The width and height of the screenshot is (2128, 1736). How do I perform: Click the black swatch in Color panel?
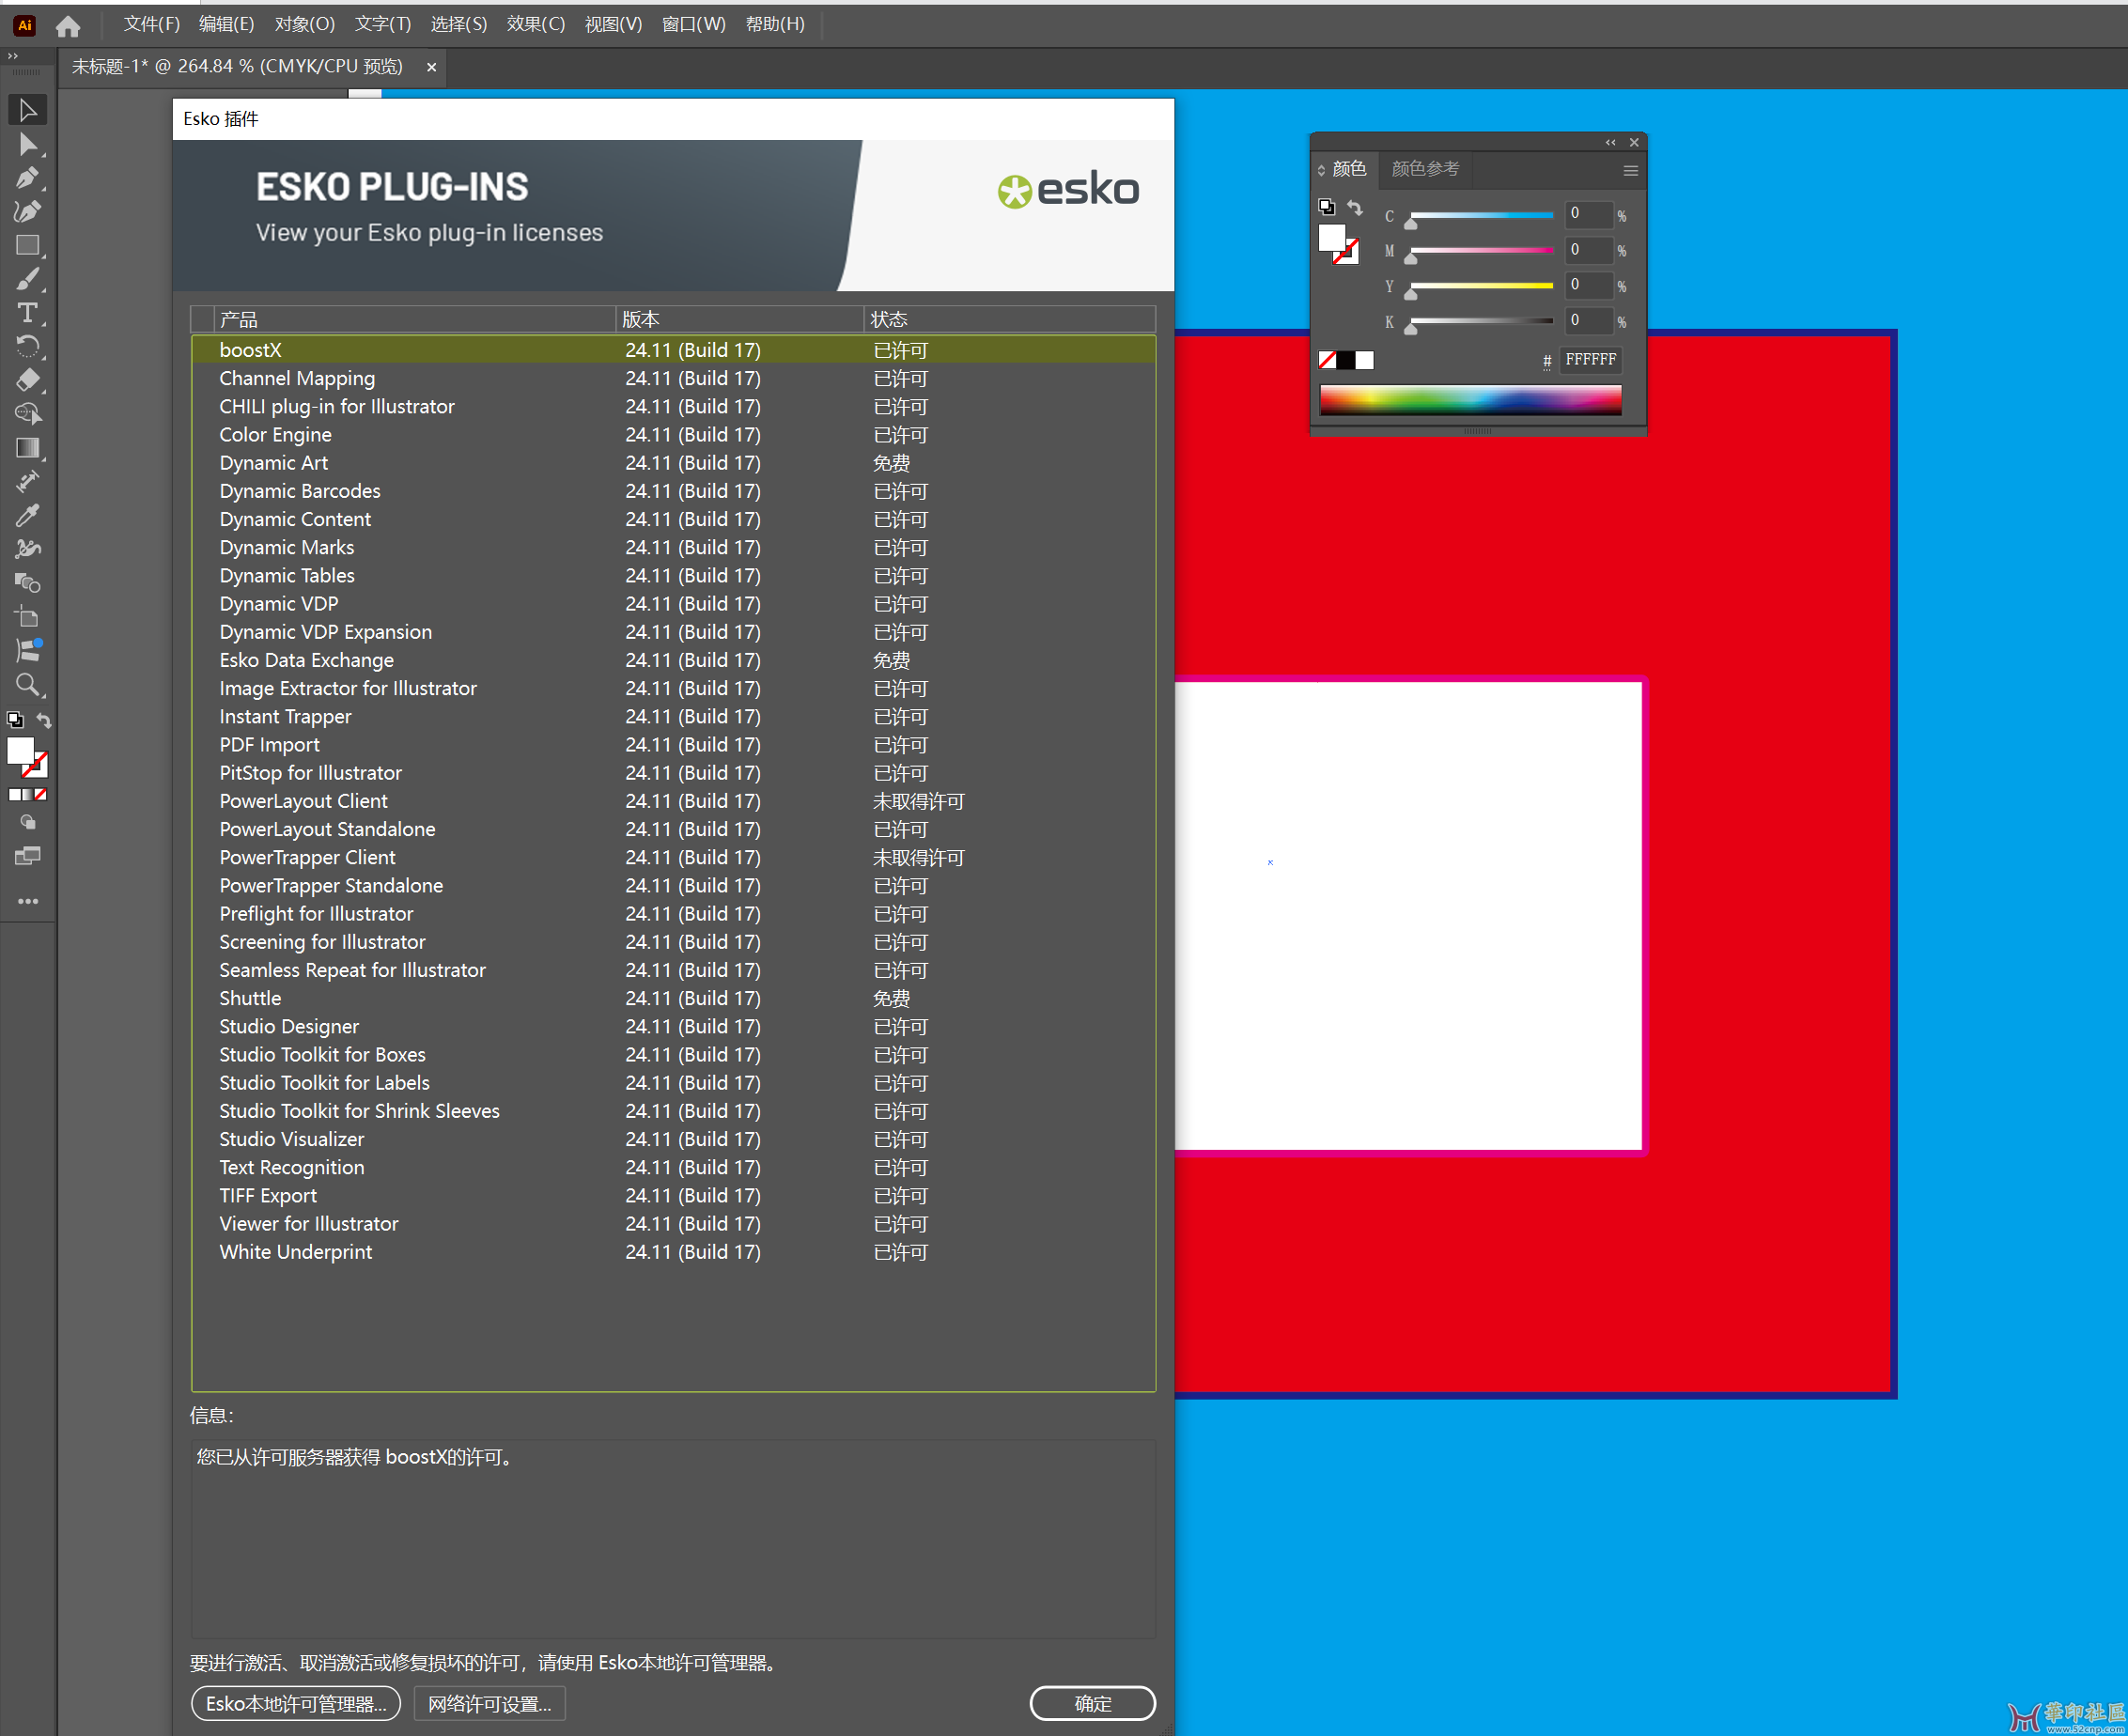(x=1346, y=360)
